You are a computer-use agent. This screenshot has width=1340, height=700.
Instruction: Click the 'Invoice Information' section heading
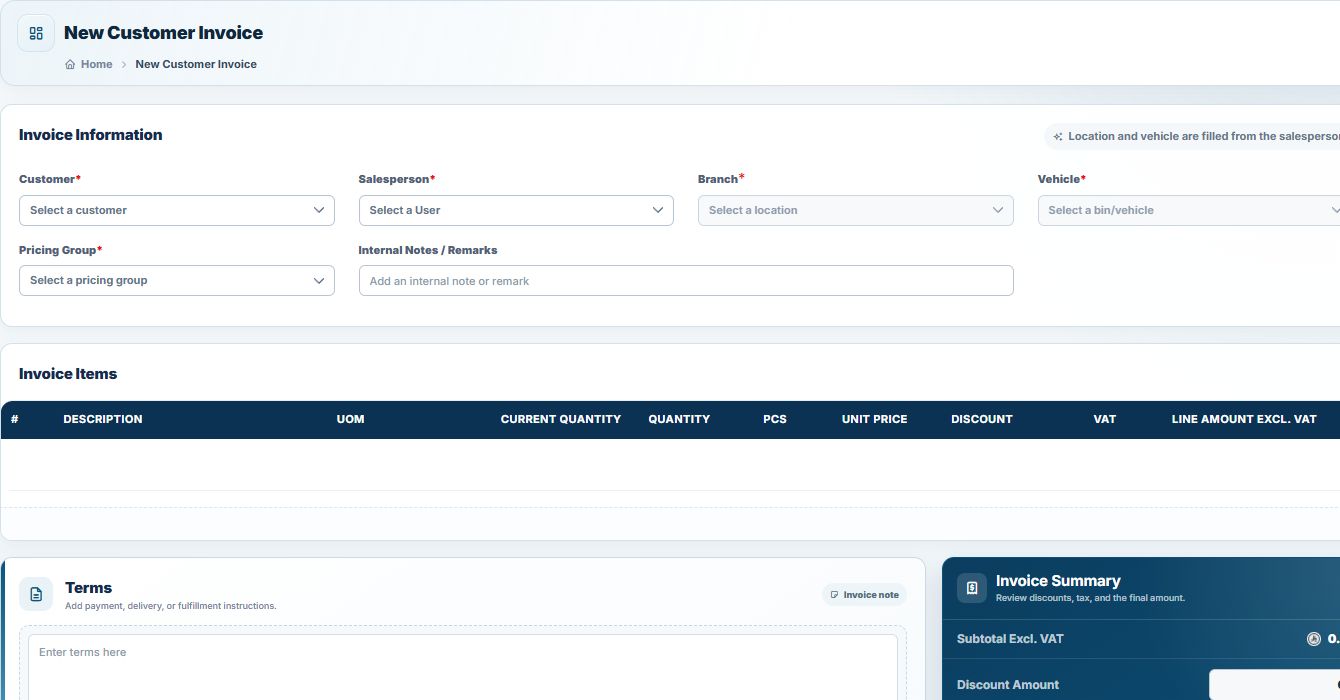(x=91, y=135)
